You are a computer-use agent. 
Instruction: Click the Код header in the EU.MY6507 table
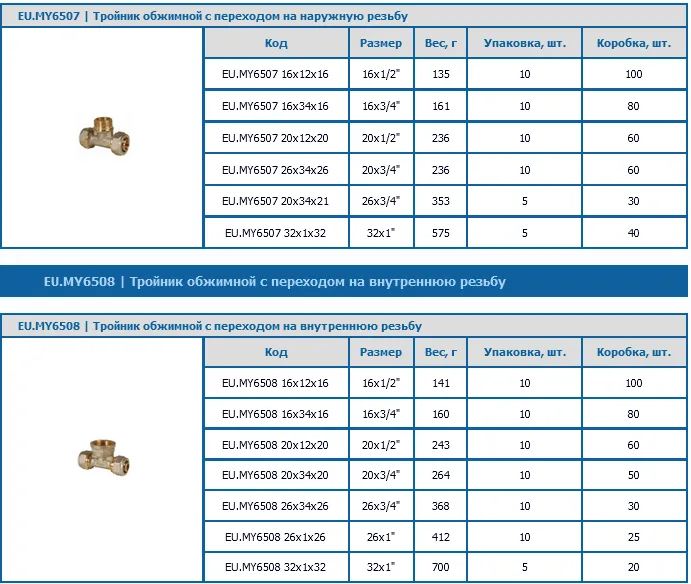click(276, 43)
